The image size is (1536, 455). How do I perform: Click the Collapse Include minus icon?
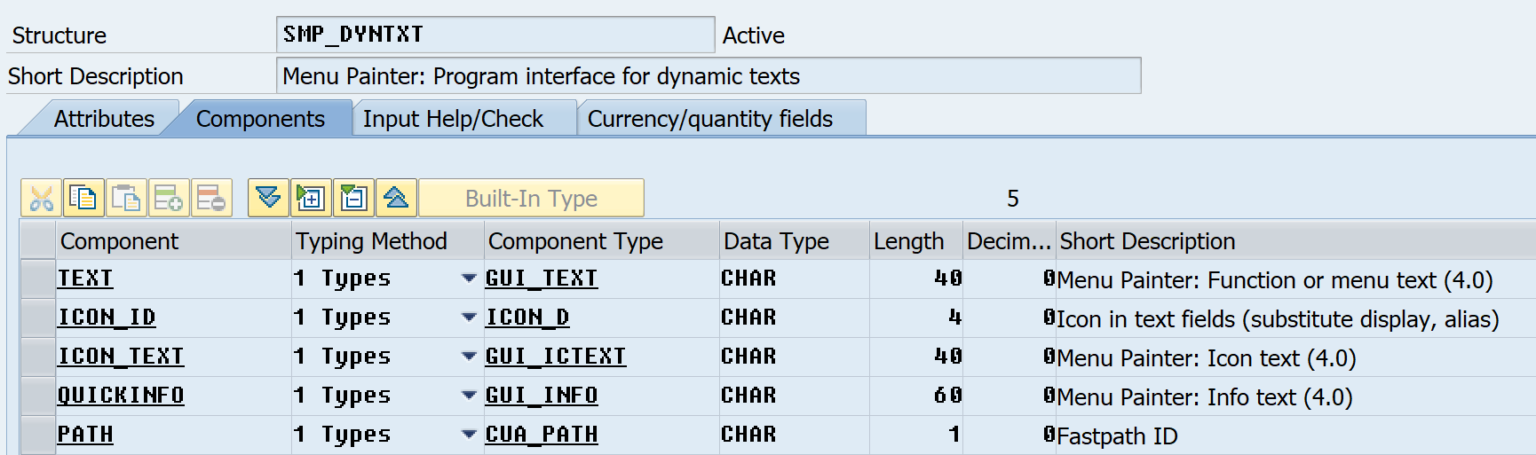353,198
